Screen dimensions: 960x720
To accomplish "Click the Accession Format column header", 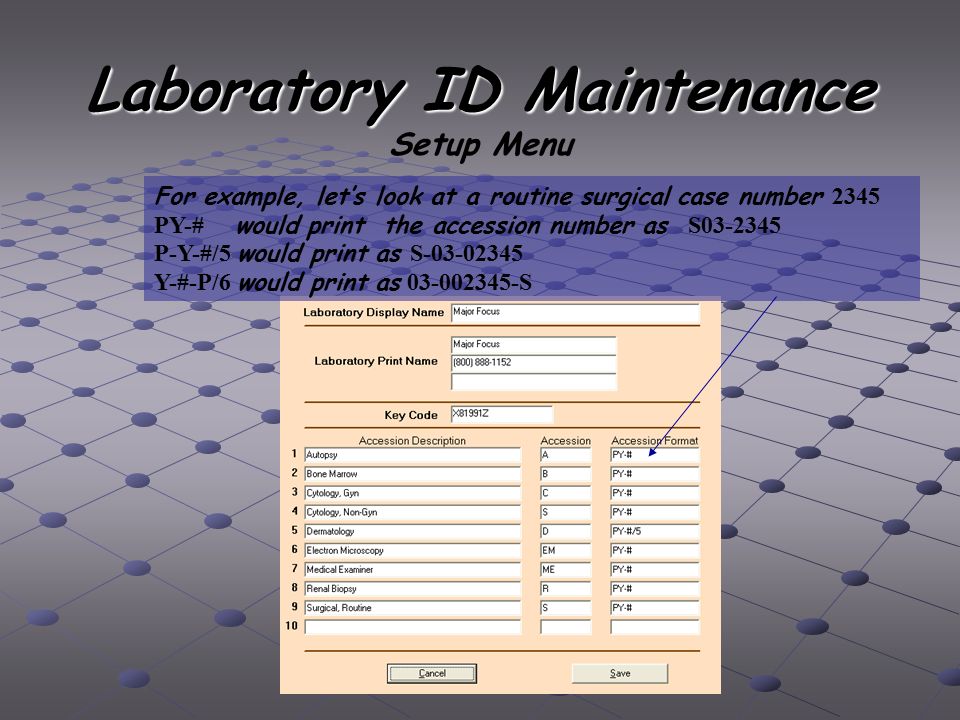I will click(654, 440).
